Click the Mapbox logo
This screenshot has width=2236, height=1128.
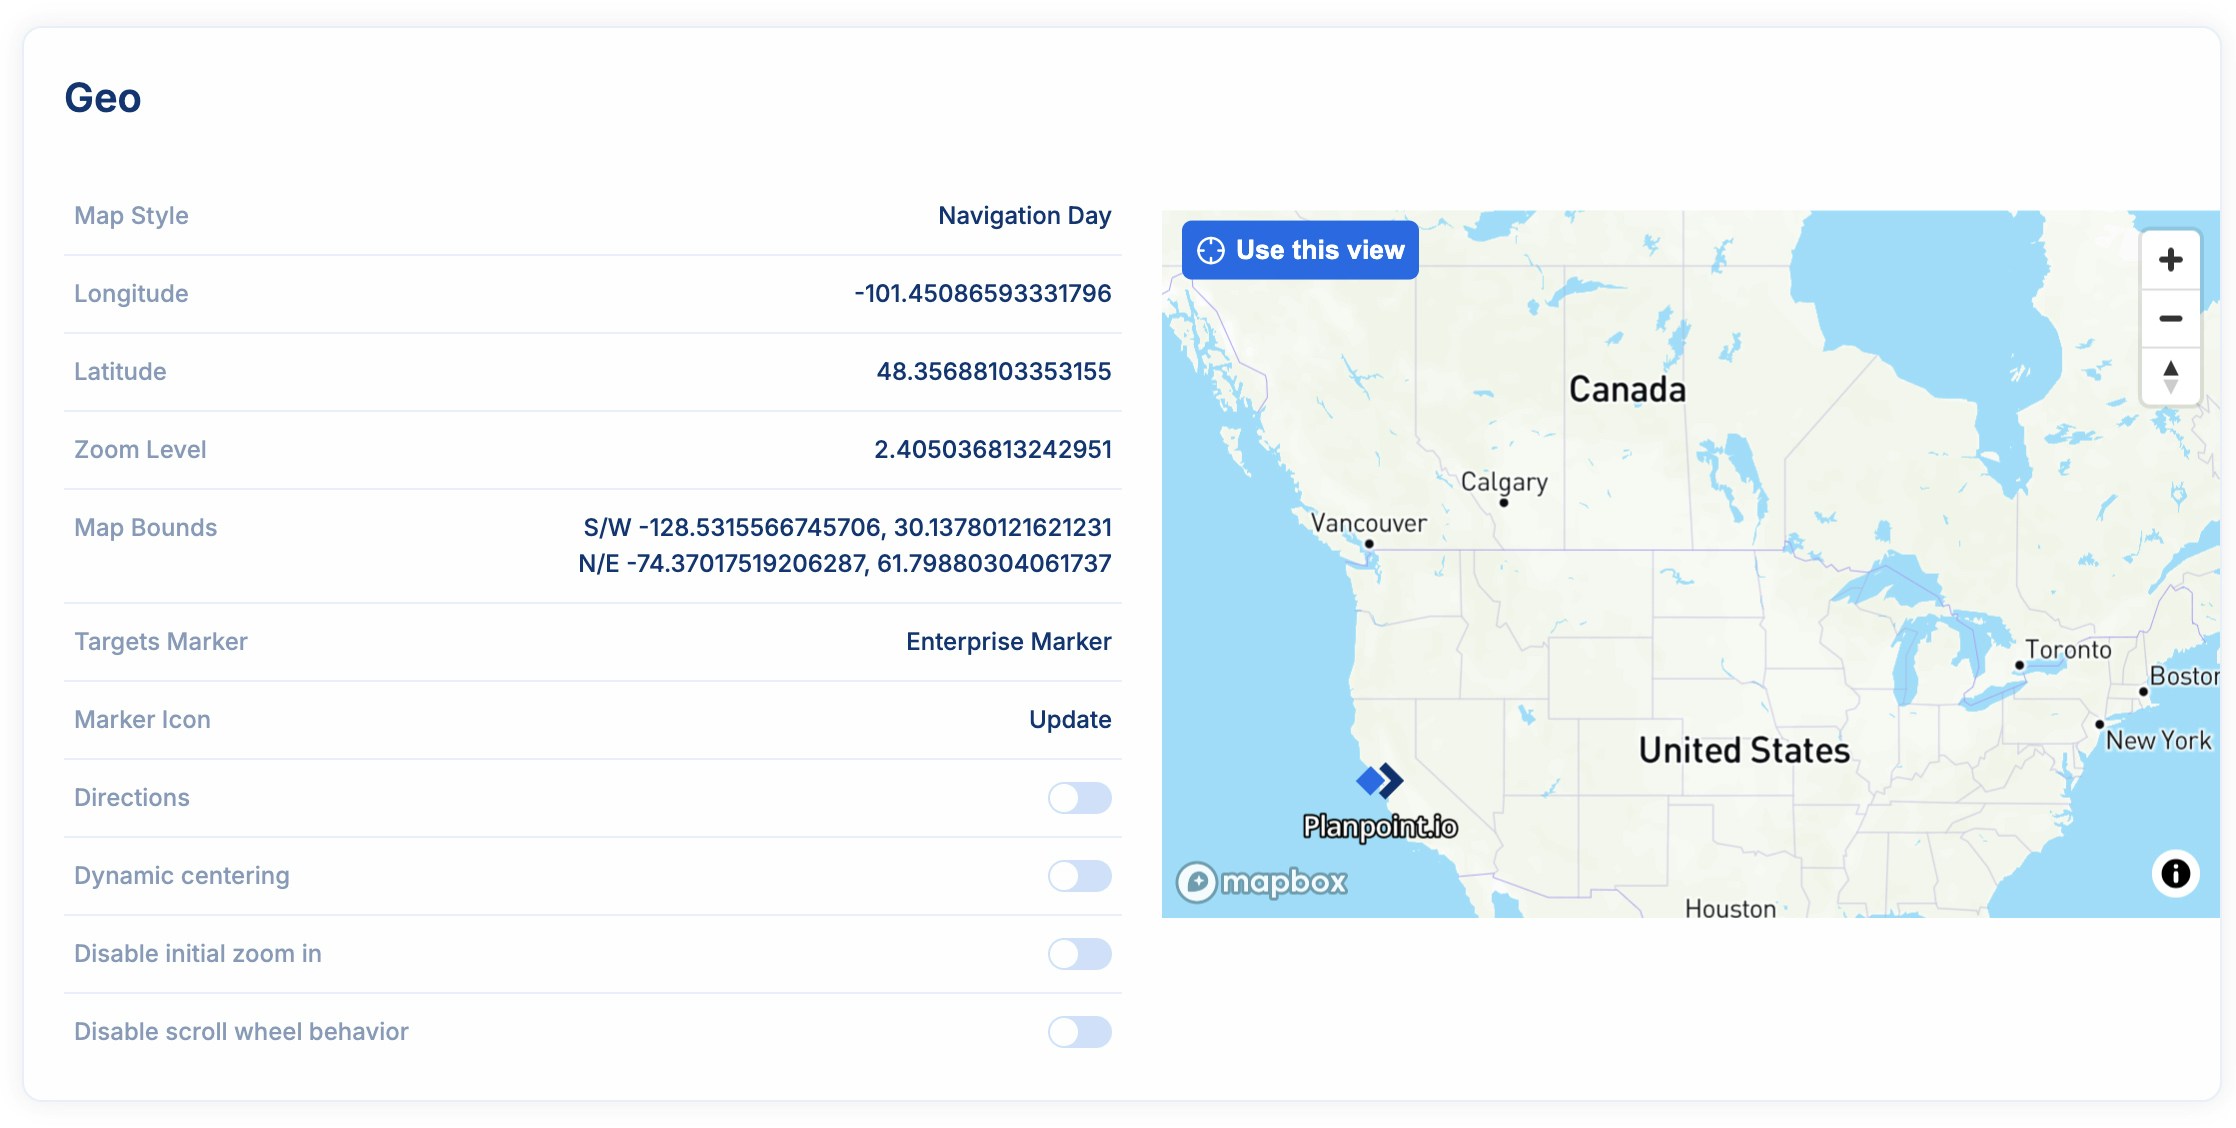pyautogui.click(x=1262, y=882)
